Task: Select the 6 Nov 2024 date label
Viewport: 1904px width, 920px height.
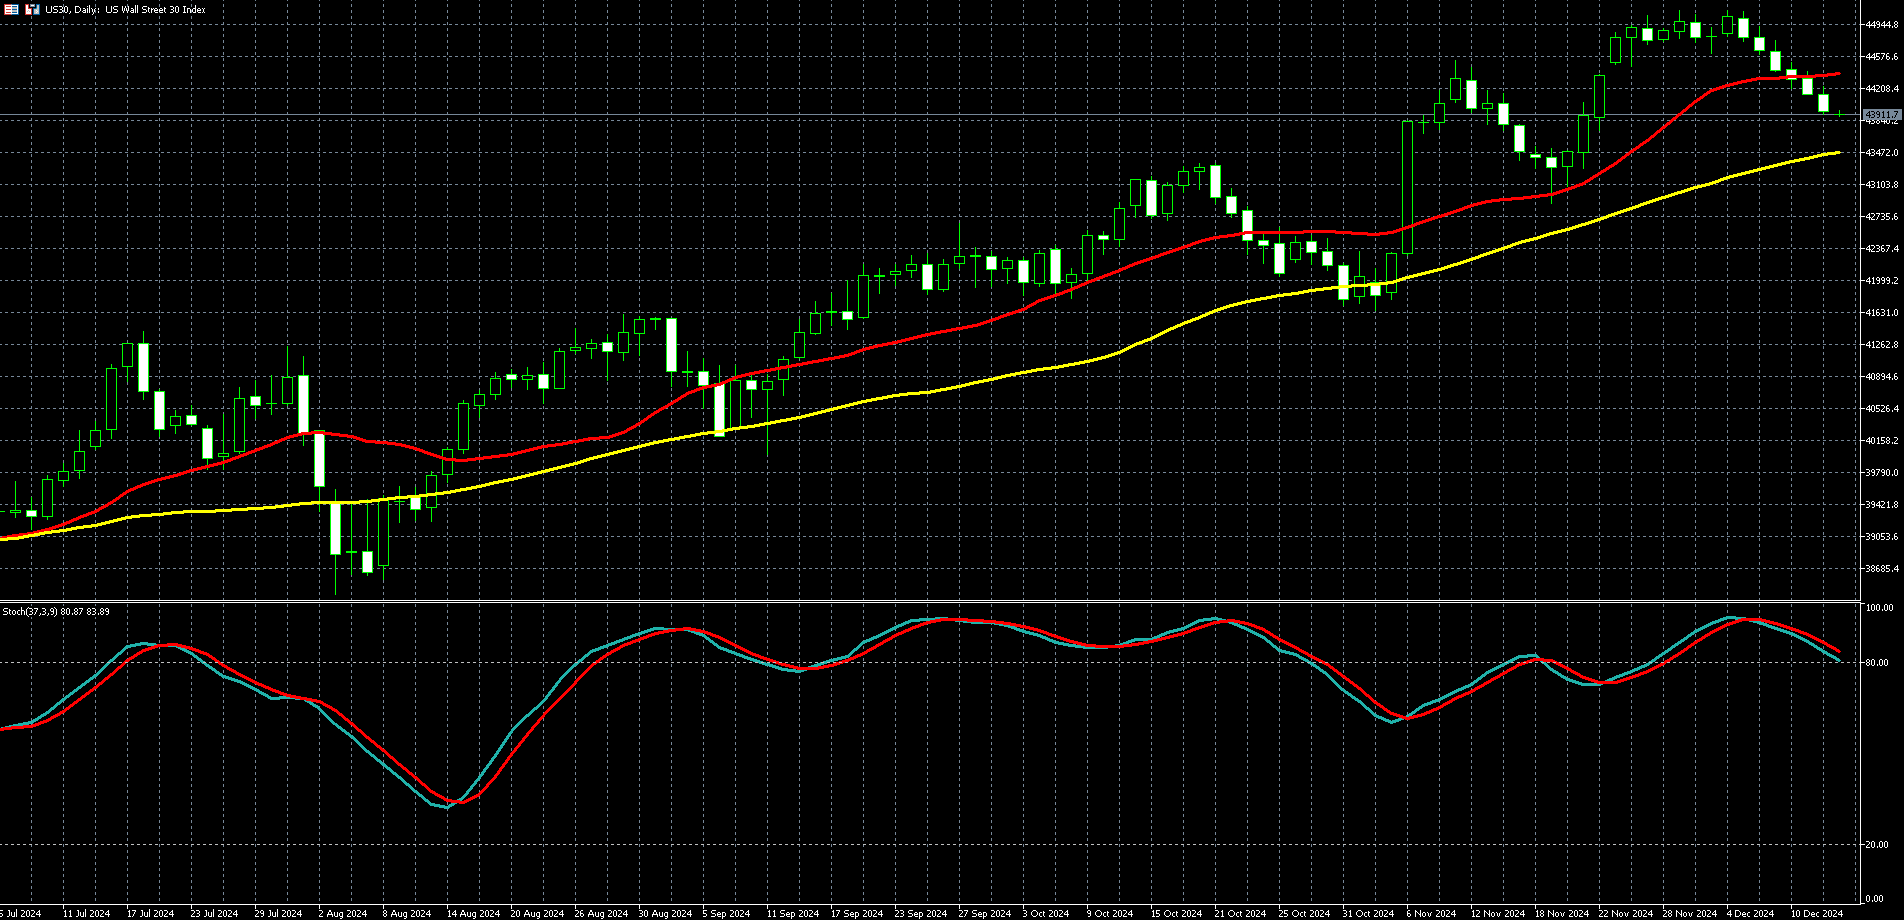Action: click(x=1429, y=913)
